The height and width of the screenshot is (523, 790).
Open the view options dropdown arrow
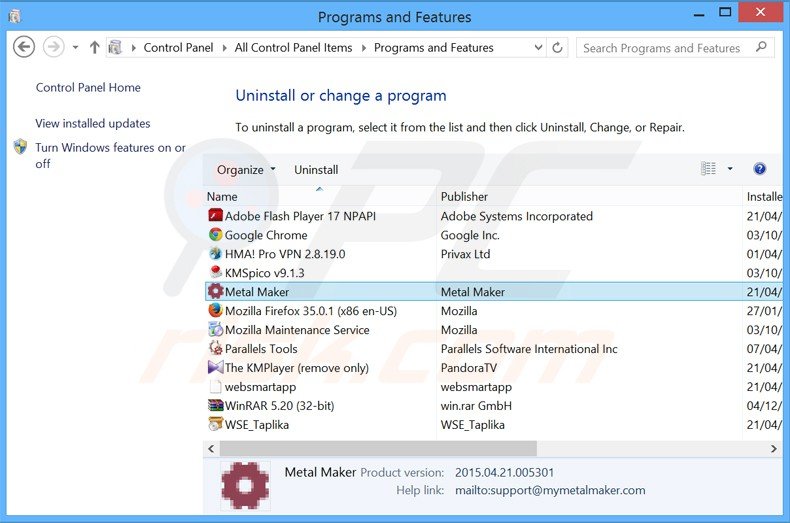pos(730,169)
